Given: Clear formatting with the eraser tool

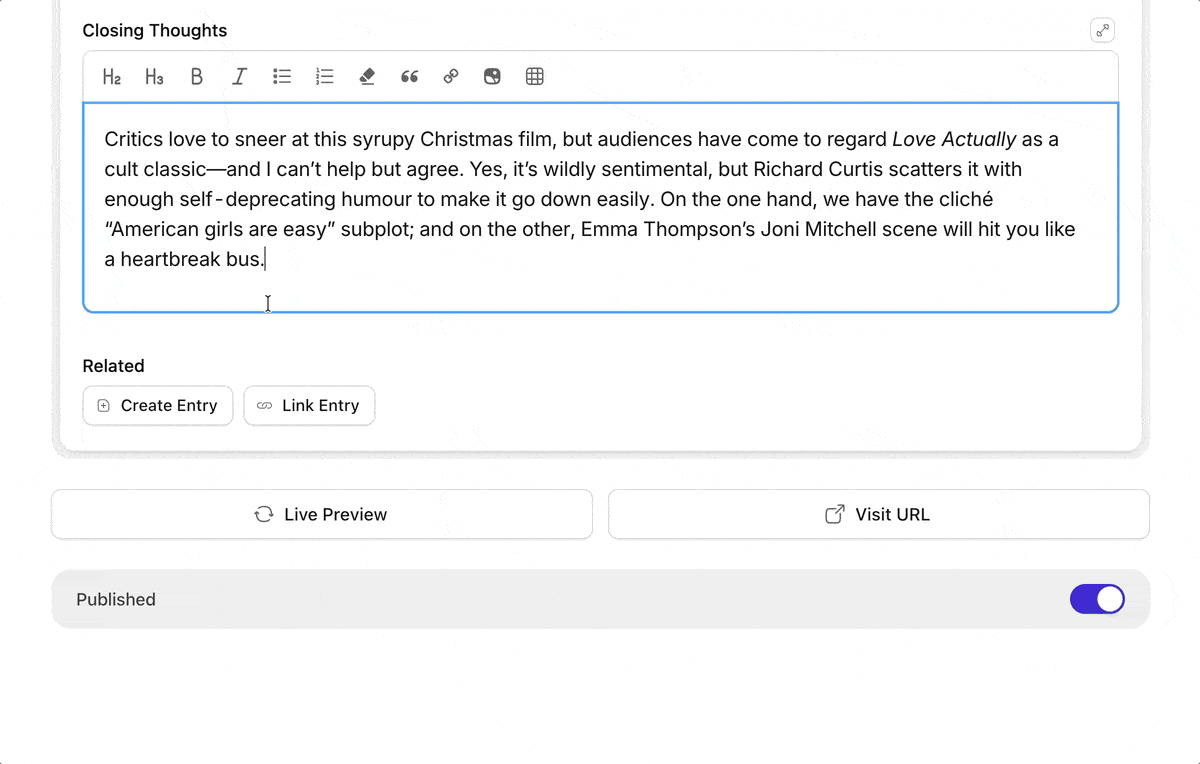Looking at the screenshot, I should point(367,76).
